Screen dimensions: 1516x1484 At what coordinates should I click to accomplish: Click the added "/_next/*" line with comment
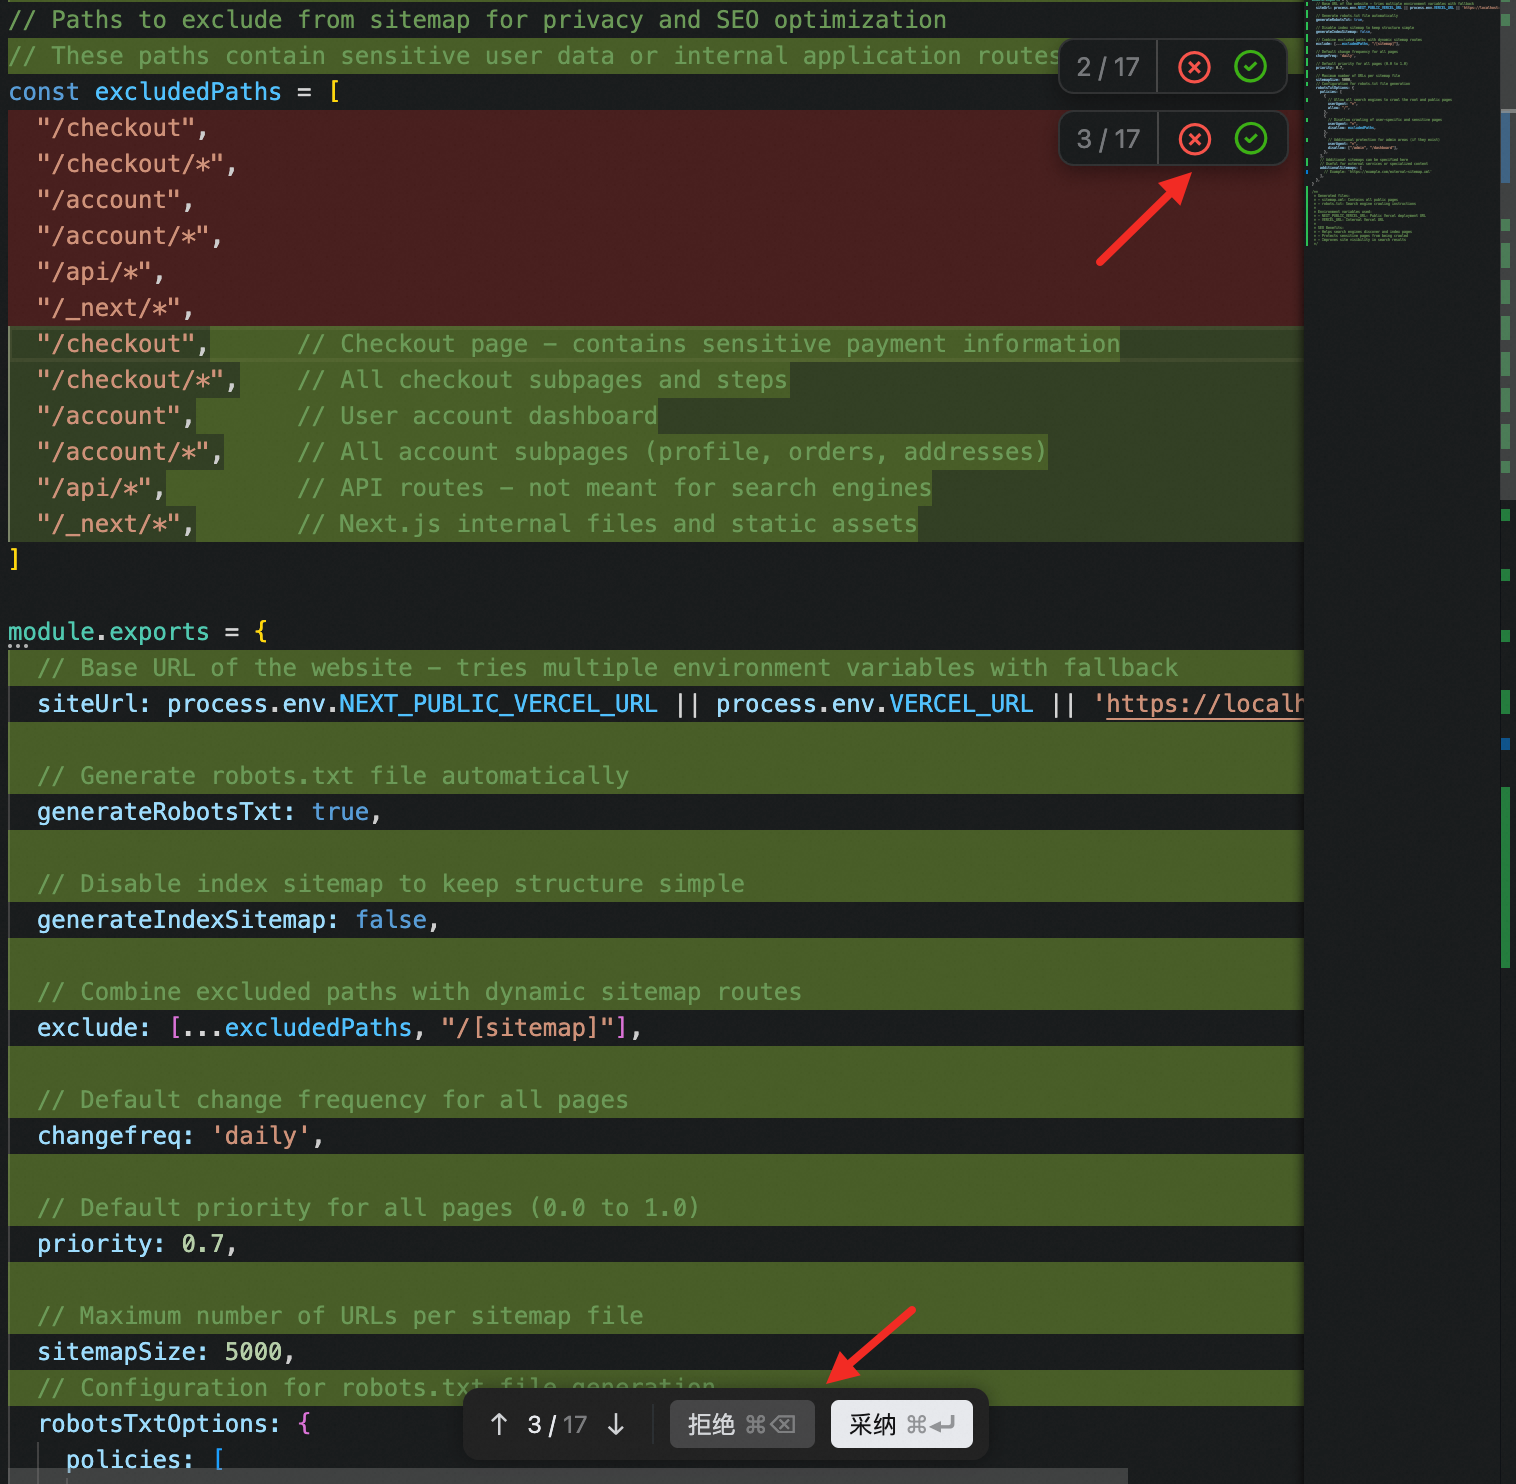tap(476, 524)
